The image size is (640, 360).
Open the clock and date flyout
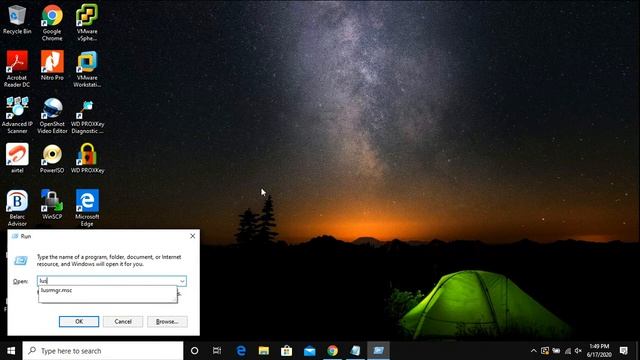click(x=599, y=351)
